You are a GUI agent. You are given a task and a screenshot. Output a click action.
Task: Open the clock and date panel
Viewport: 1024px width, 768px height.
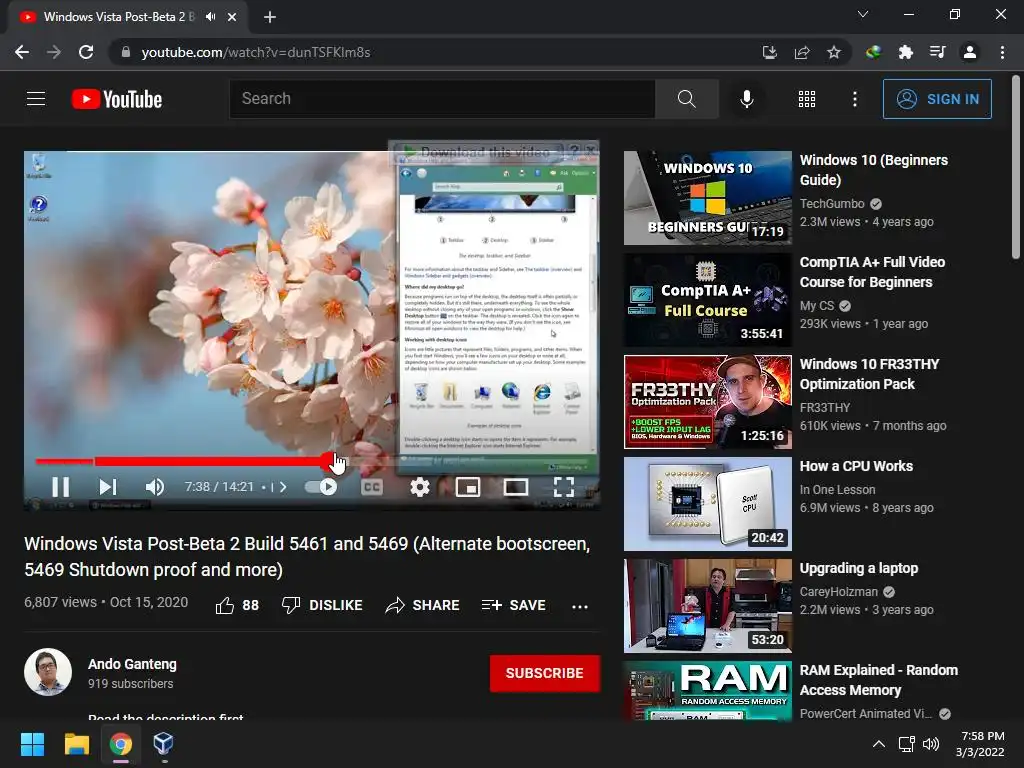(x=980, y=744)
